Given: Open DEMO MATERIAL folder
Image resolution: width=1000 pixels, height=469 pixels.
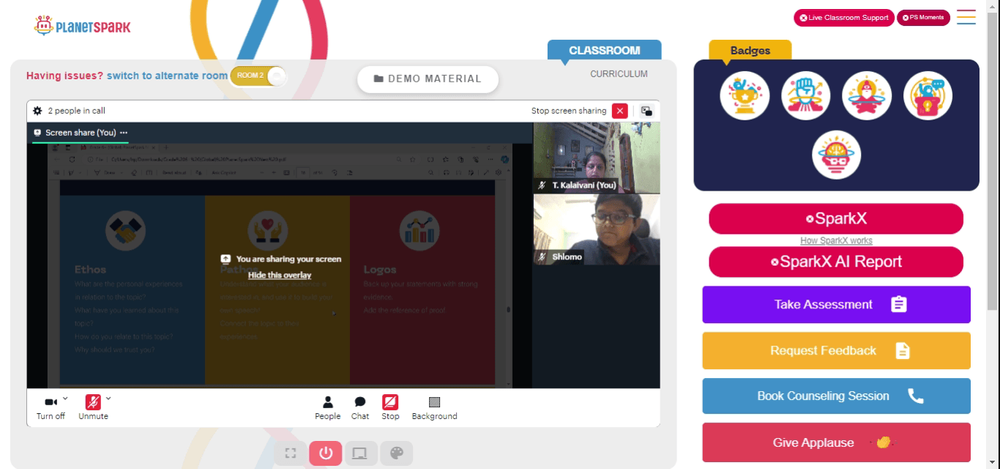Looking at the screenshot, I should click(x=428, y=79).
